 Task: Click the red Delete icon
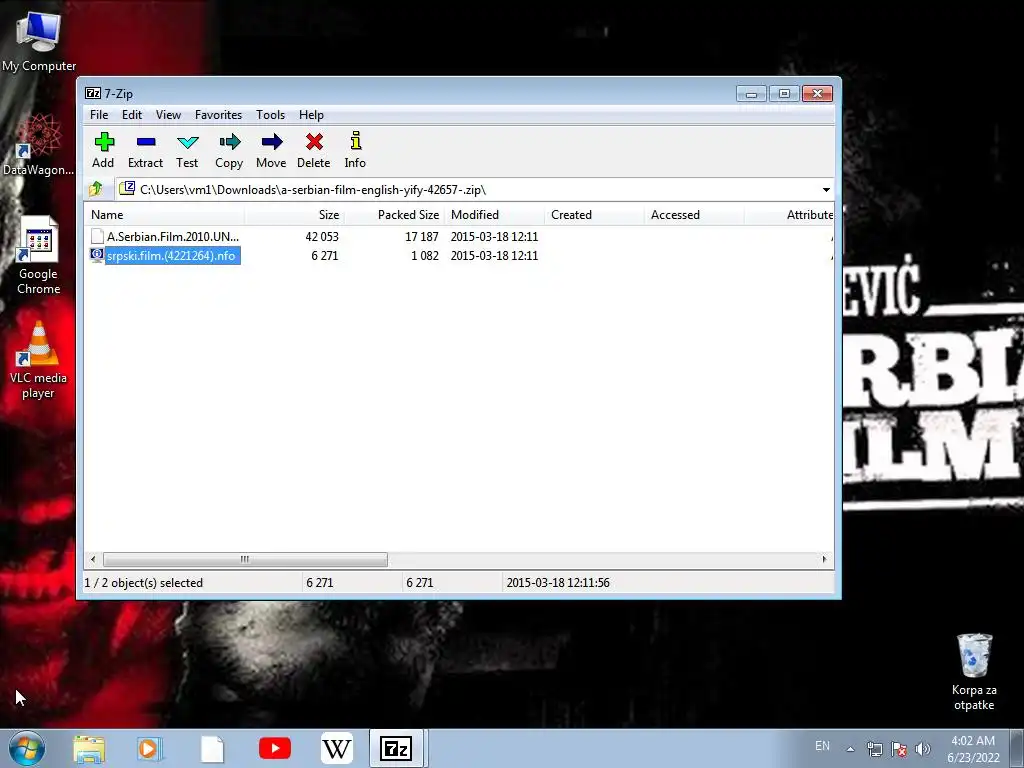[x=314, y=142]
